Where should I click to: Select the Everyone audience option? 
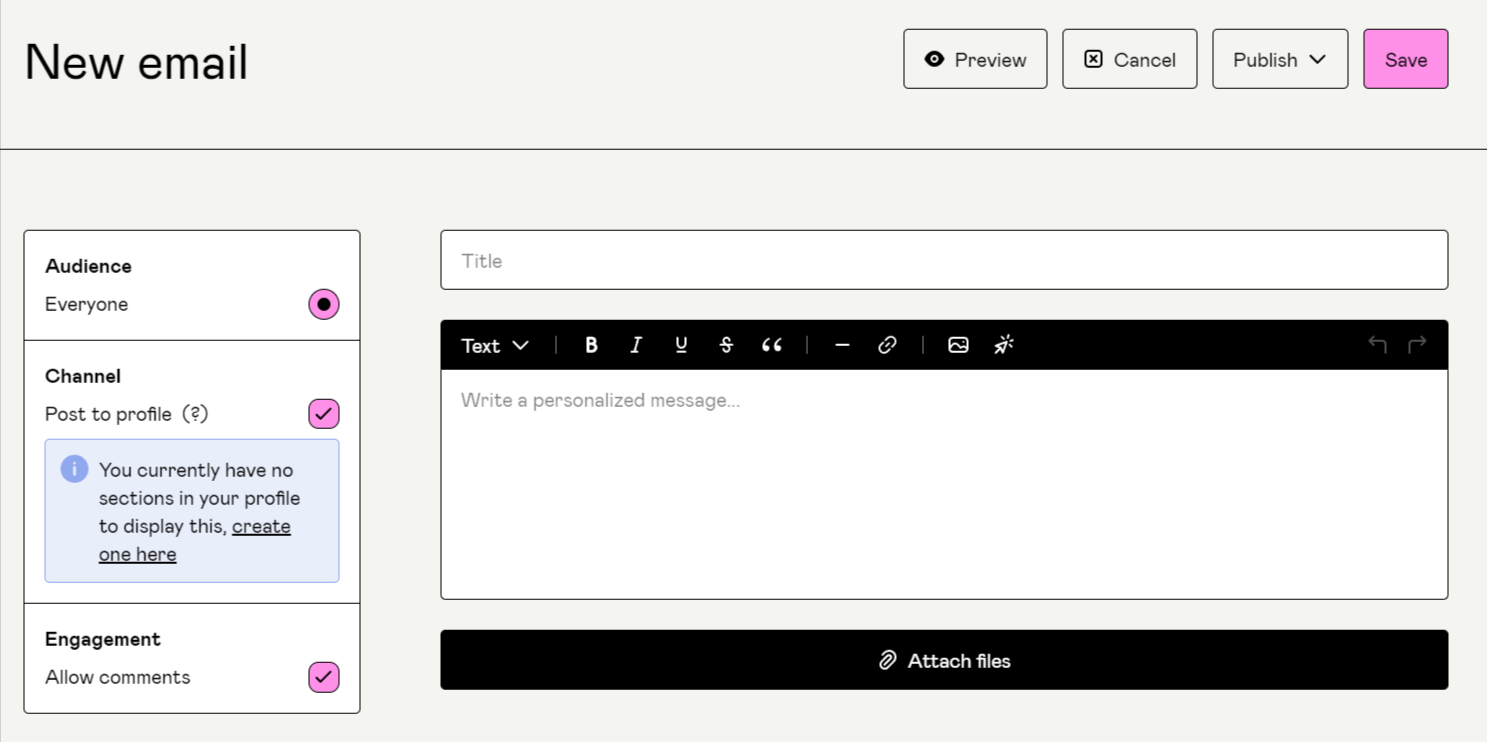click(323, 304)
